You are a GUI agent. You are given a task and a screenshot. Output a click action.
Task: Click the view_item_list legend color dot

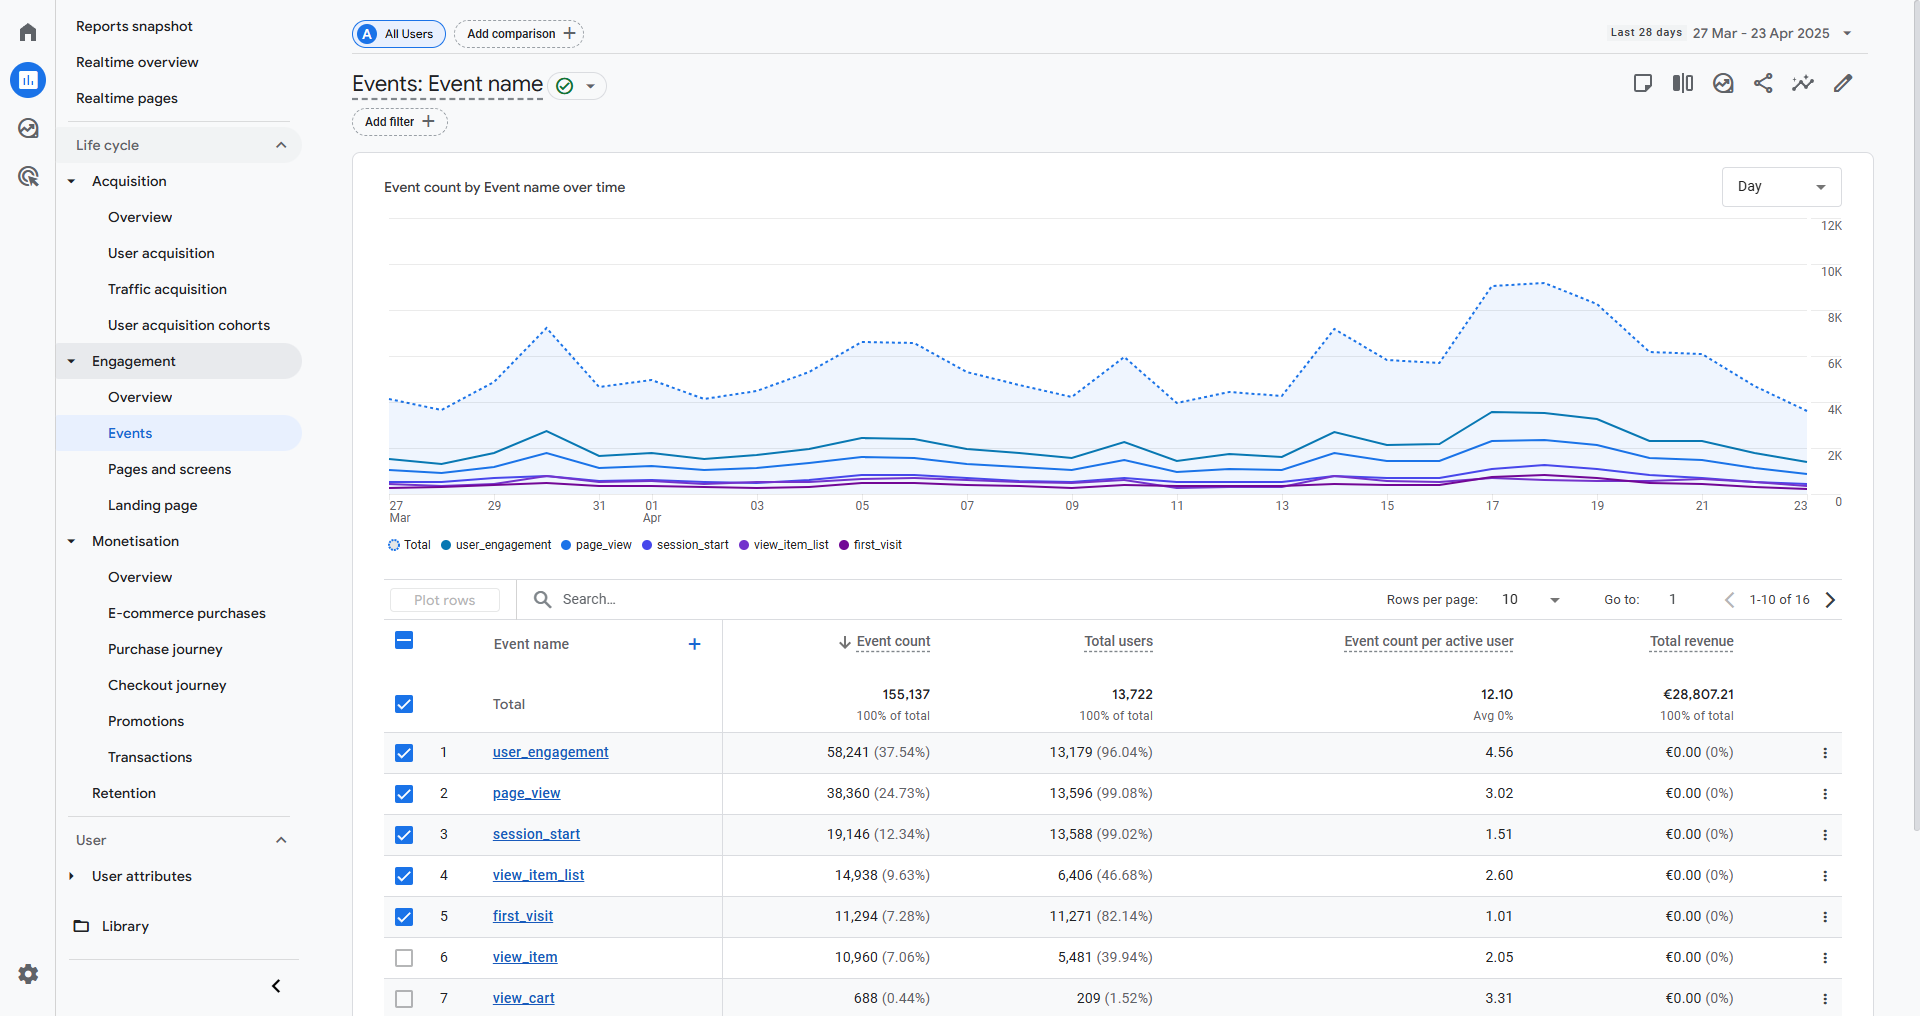744,545
